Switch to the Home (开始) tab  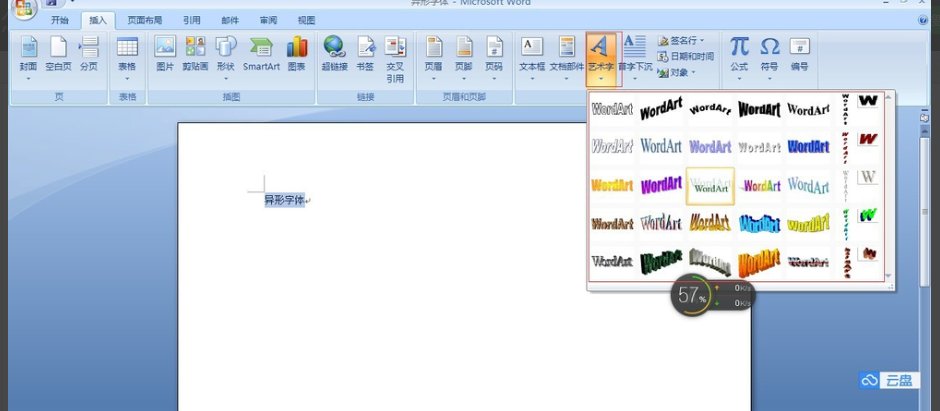59,20
